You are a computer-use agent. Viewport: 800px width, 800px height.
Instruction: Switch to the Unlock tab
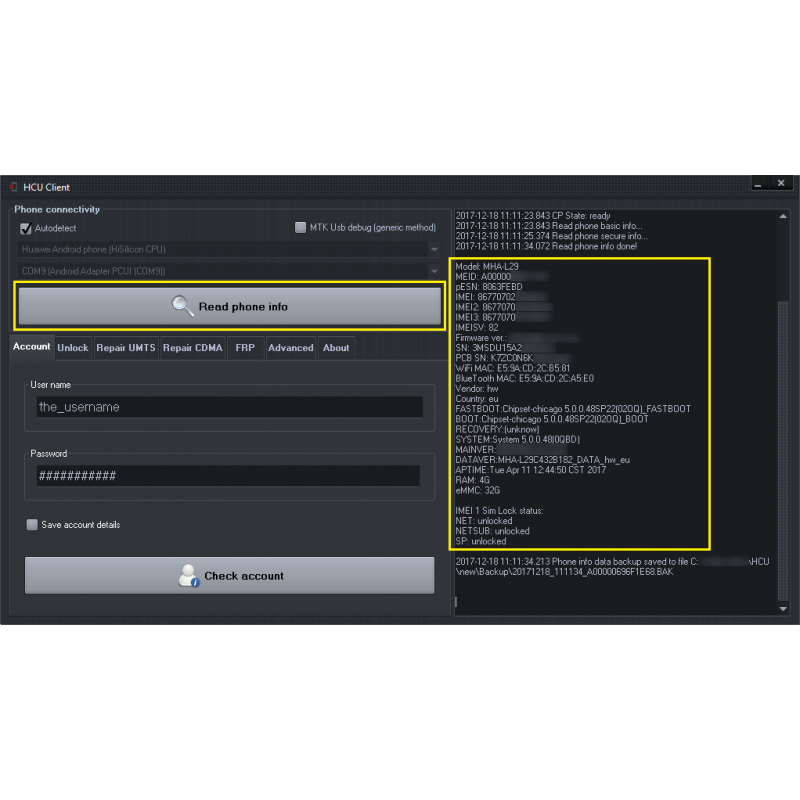(73, 348)
